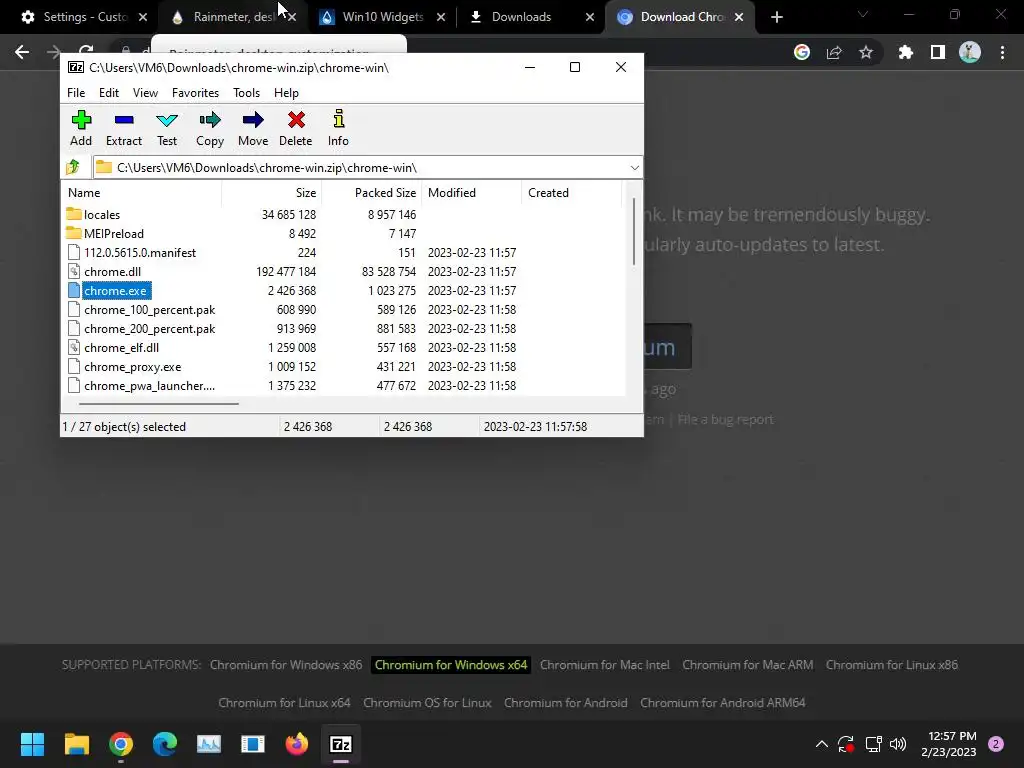Screen dimensions: 1024x768
Task: Open browser Extensions puzzle icon
Action: click(x=905, y=52)
